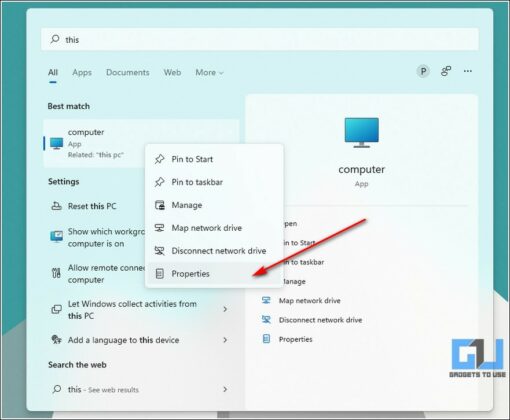Click the Settings section heading
This screenshot has width=510, height=420.
click(x=64, y=182)
